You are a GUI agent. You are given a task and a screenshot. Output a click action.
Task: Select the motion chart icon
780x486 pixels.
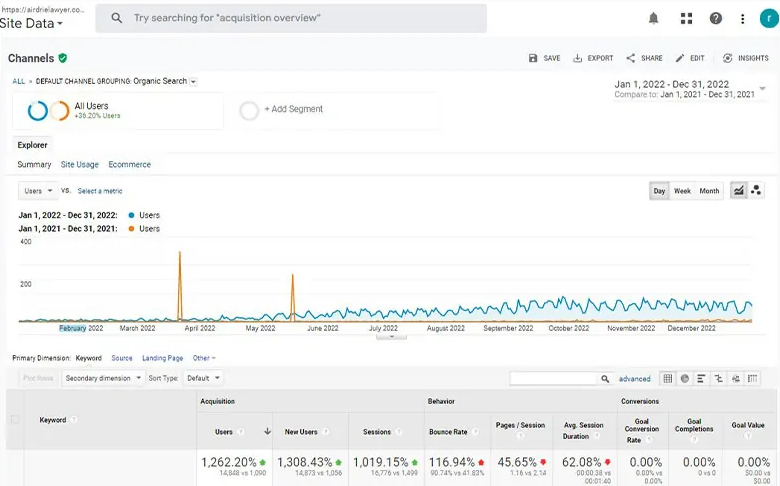757,191
